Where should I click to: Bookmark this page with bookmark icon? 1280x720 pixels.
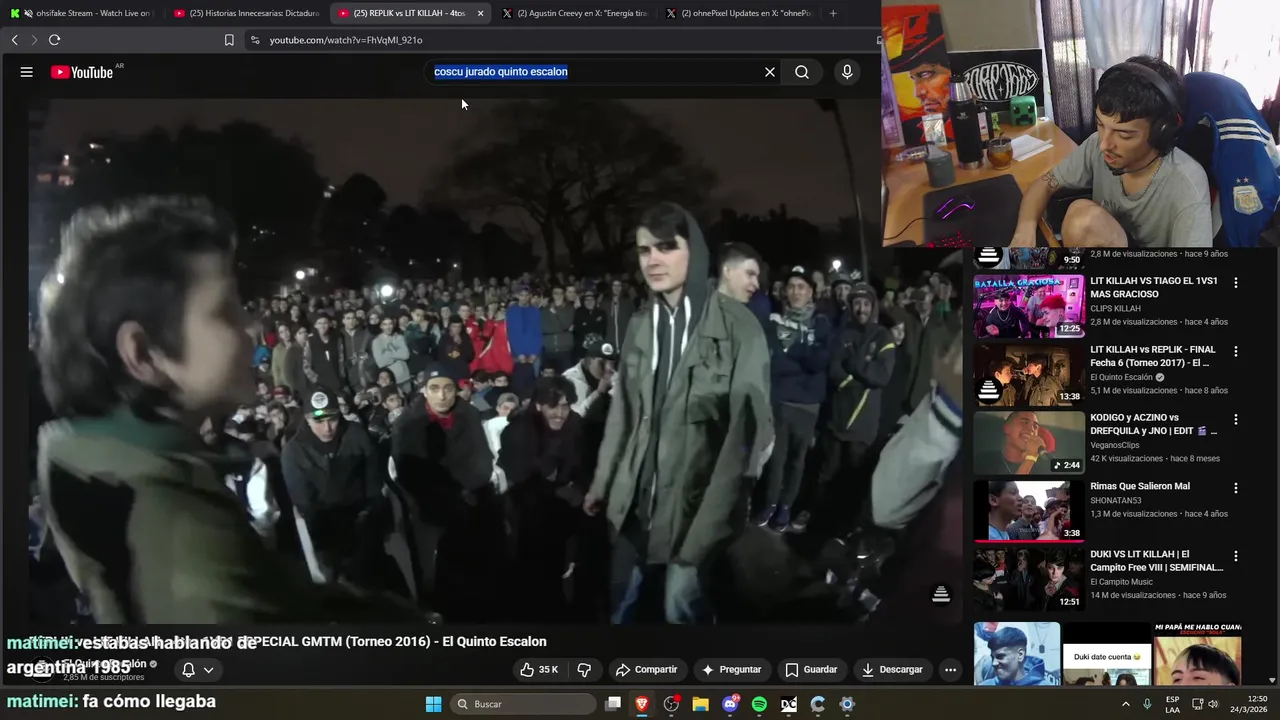click(x=229, y=40)
